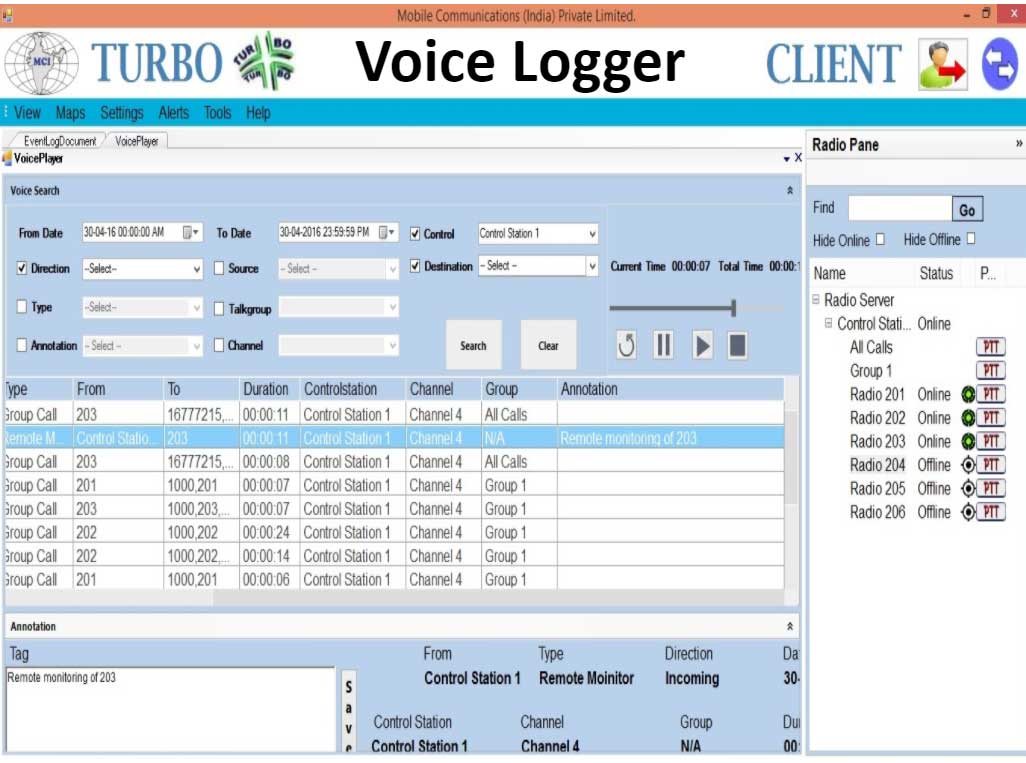Toggle the Destination checkbox
The width and height of the screenshot is (1026, 763).
tap(415, 266)
